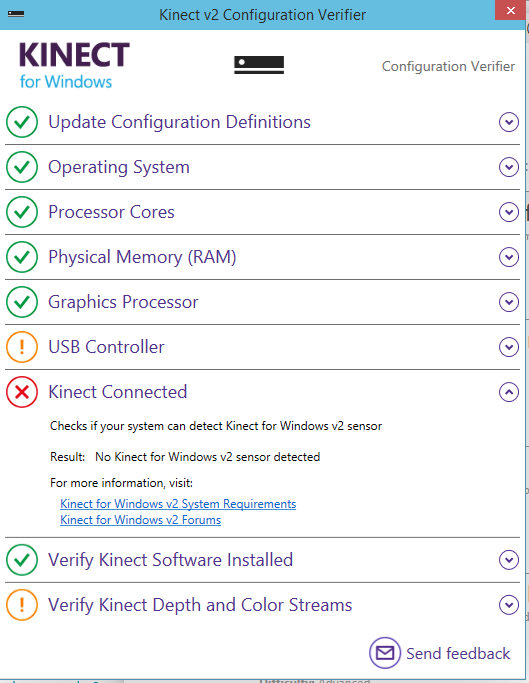529x683 pixels.
Task: Click the warning icon for Depth and Color Streams
Action: (22, 605)
